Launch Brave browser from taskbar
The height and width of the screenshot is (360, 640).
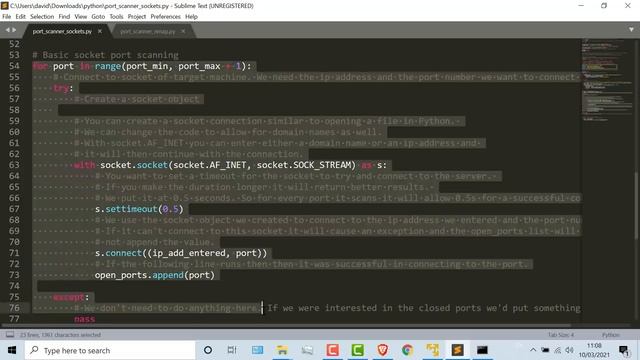(382, 350)
